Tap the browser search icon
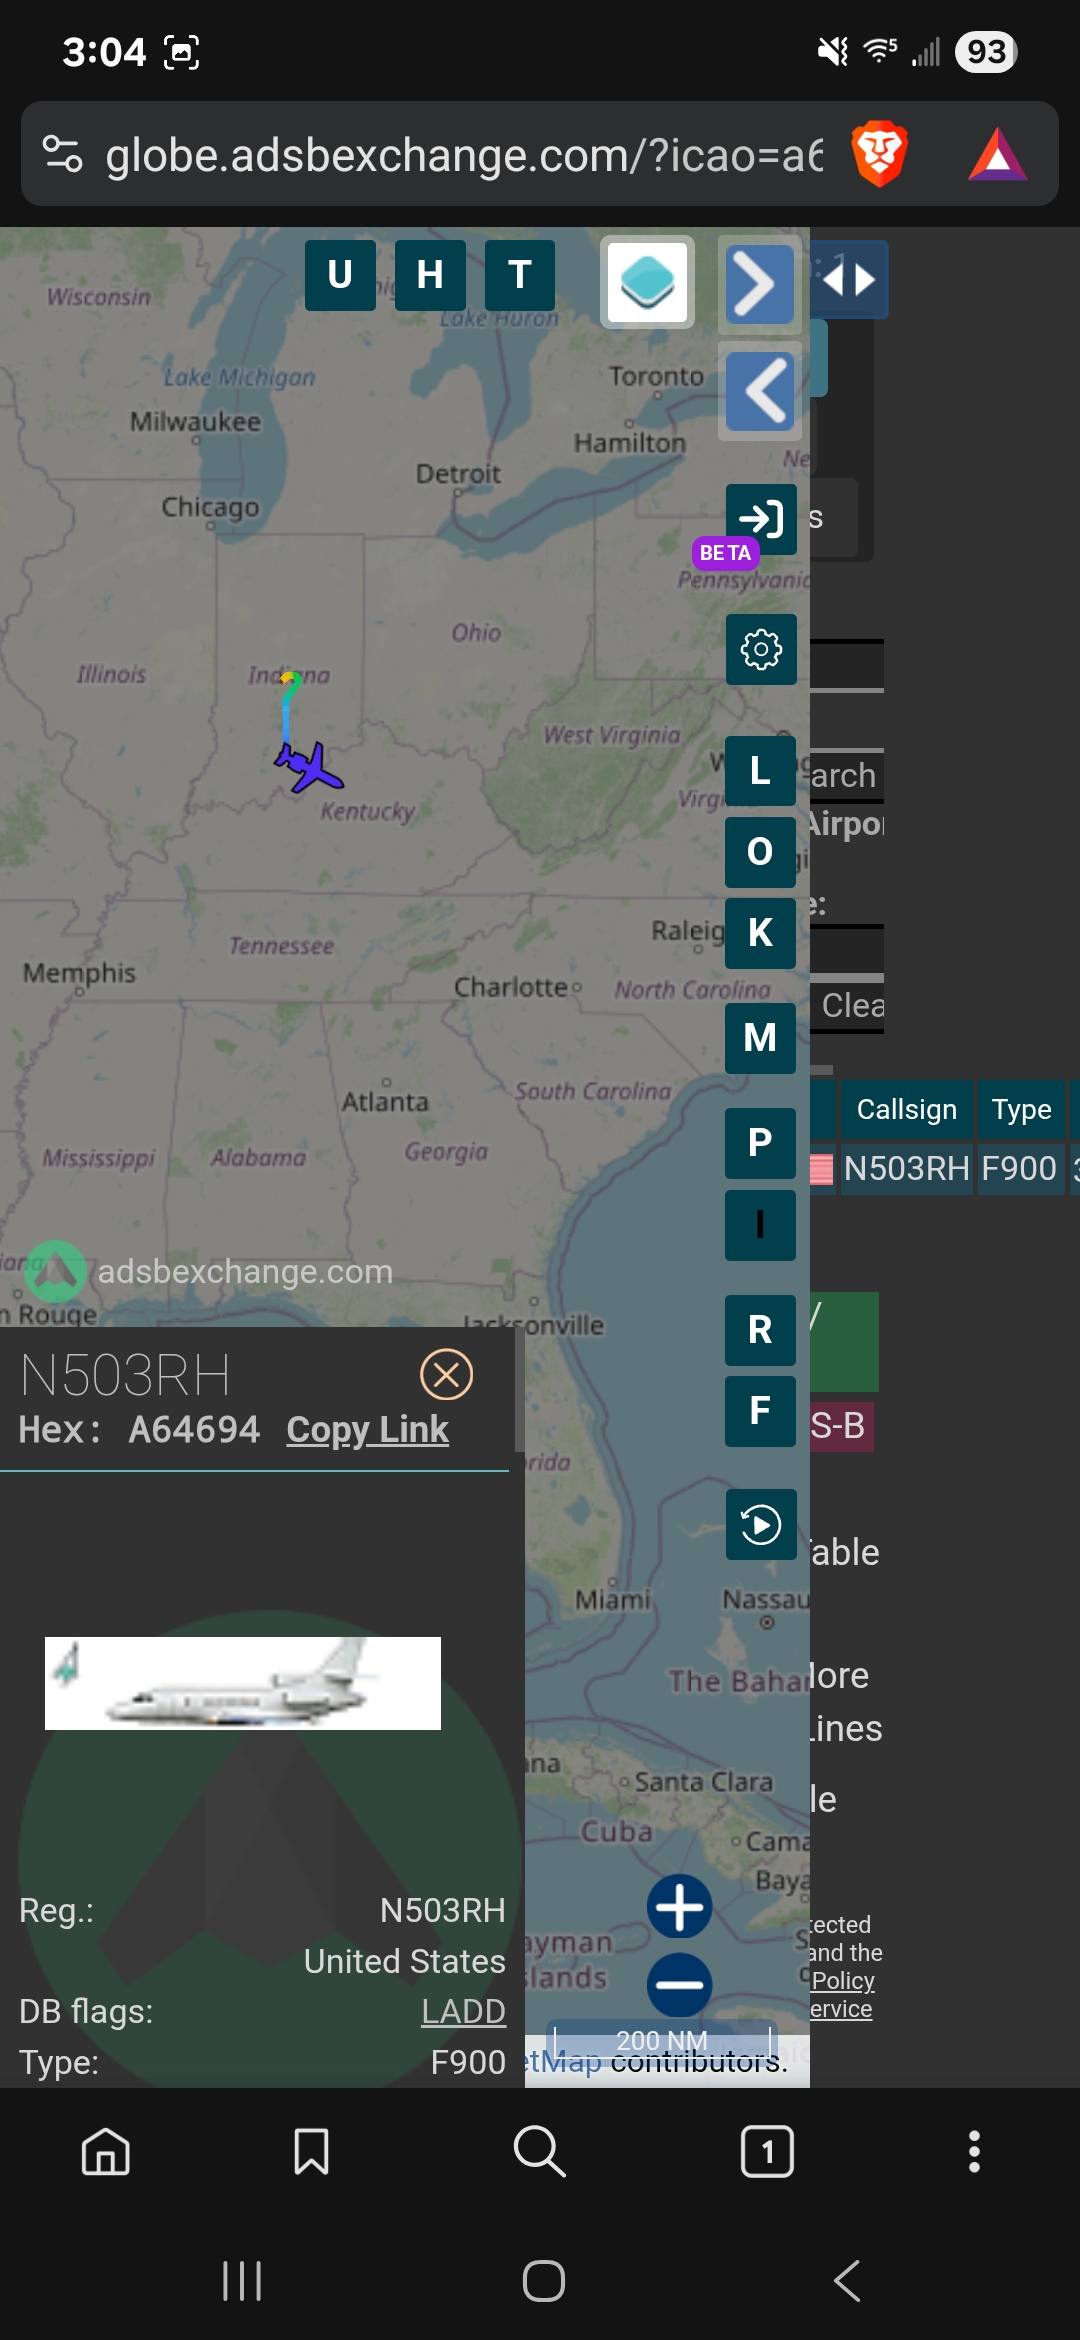 pyautogui.click(x=539, y=2151)
